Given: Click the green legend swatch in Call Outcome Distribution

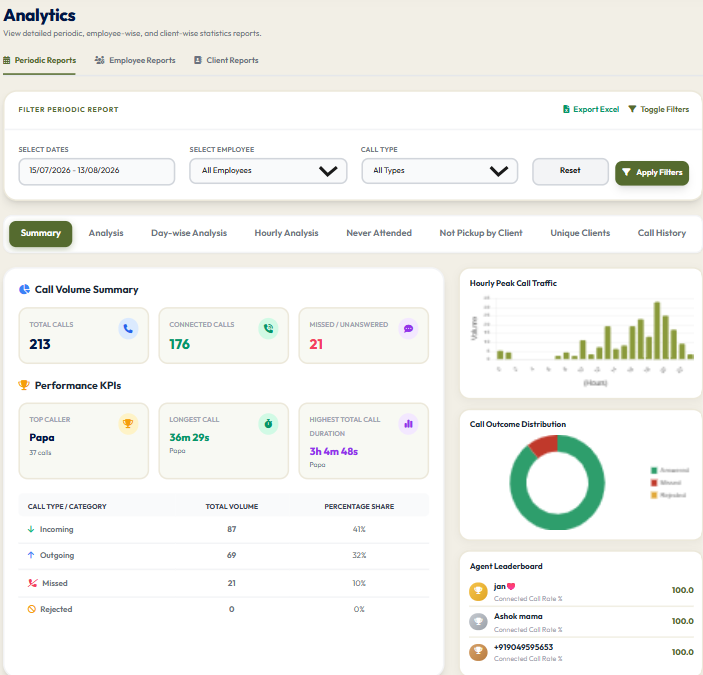Looking at the screenshot, I should pyautogui.click(x=654, y=470).
